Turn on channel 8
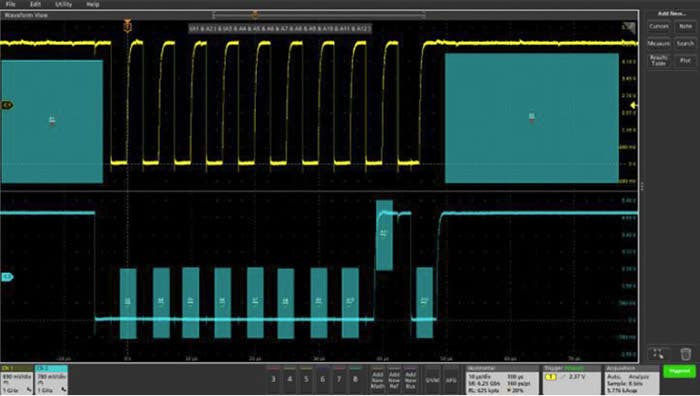 point(355,379)
